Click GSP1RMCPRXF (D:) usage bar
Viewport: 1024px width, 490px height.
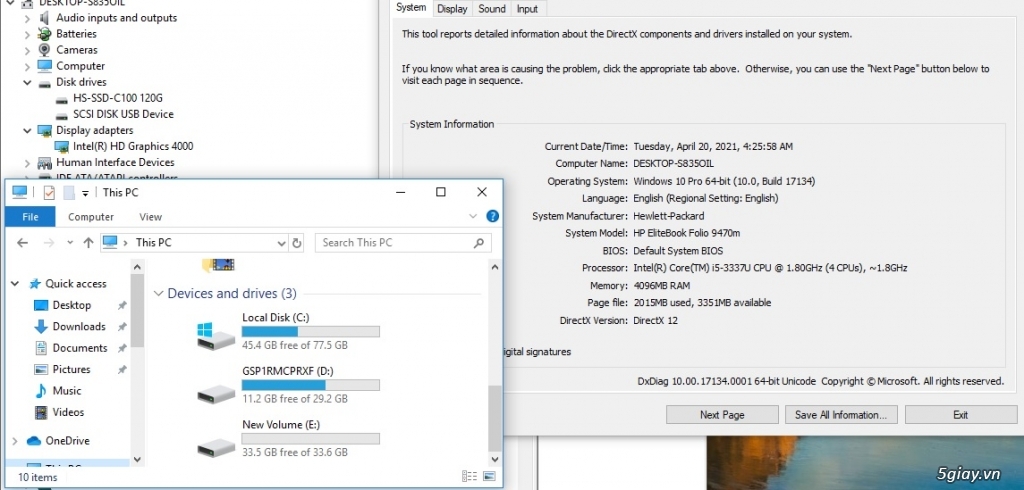(310, 385)
